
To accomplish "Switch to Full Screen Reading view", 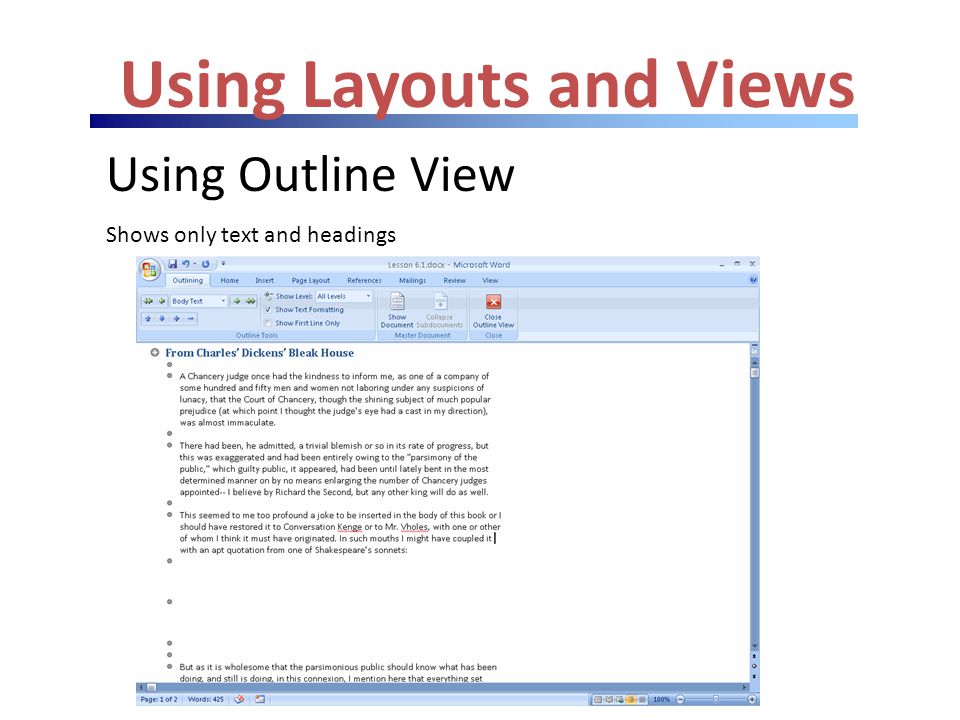I will [x=609, y=699].
